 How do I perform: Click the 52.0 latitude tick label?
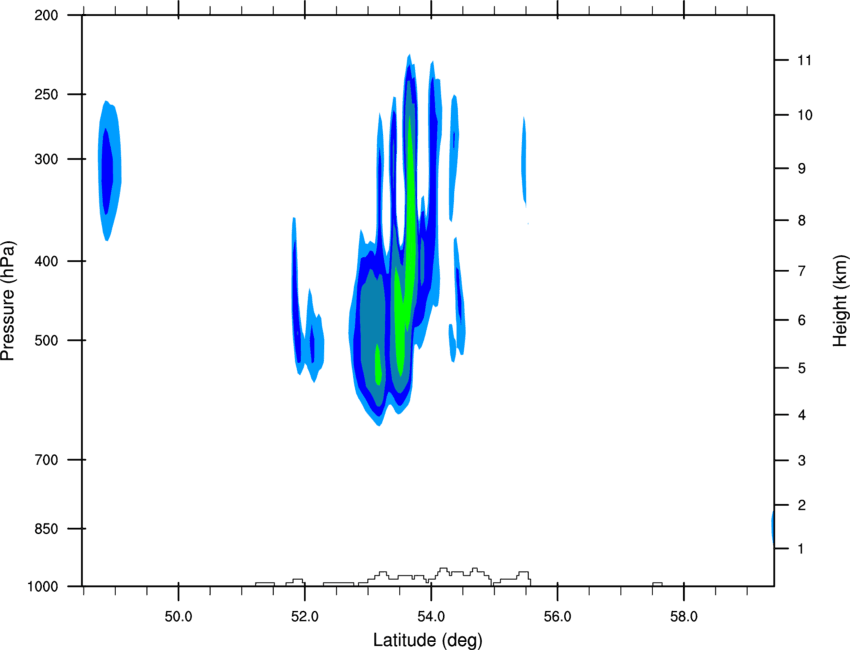point(305,617)
